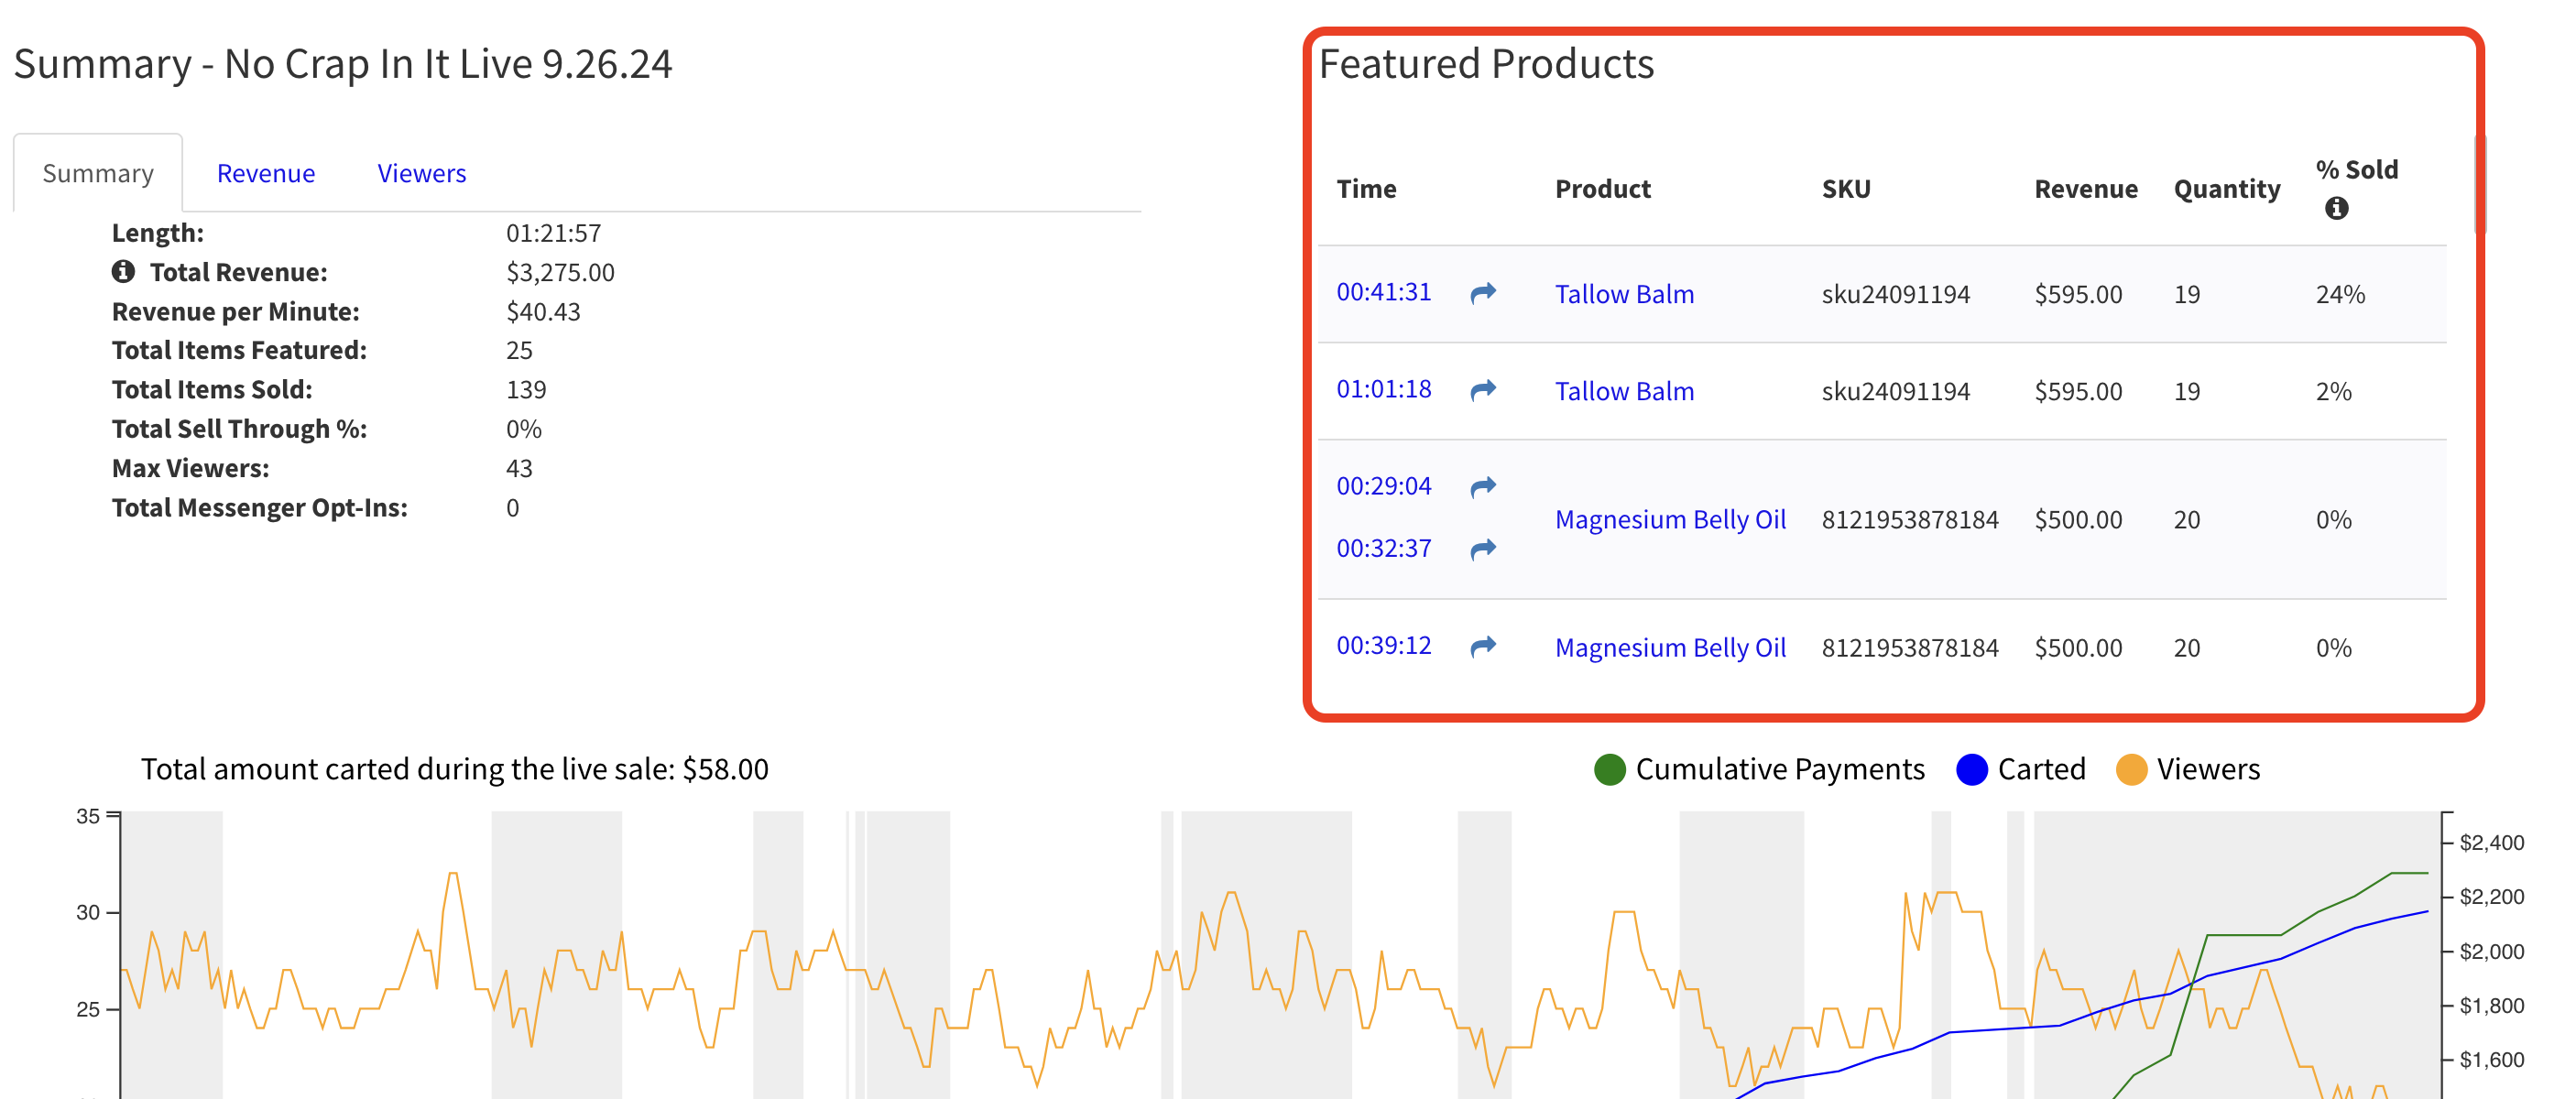Toggle Viewers orange legend dot
The height and width of the screenshot is (1099, 2576).
[x=2131, y=769]
